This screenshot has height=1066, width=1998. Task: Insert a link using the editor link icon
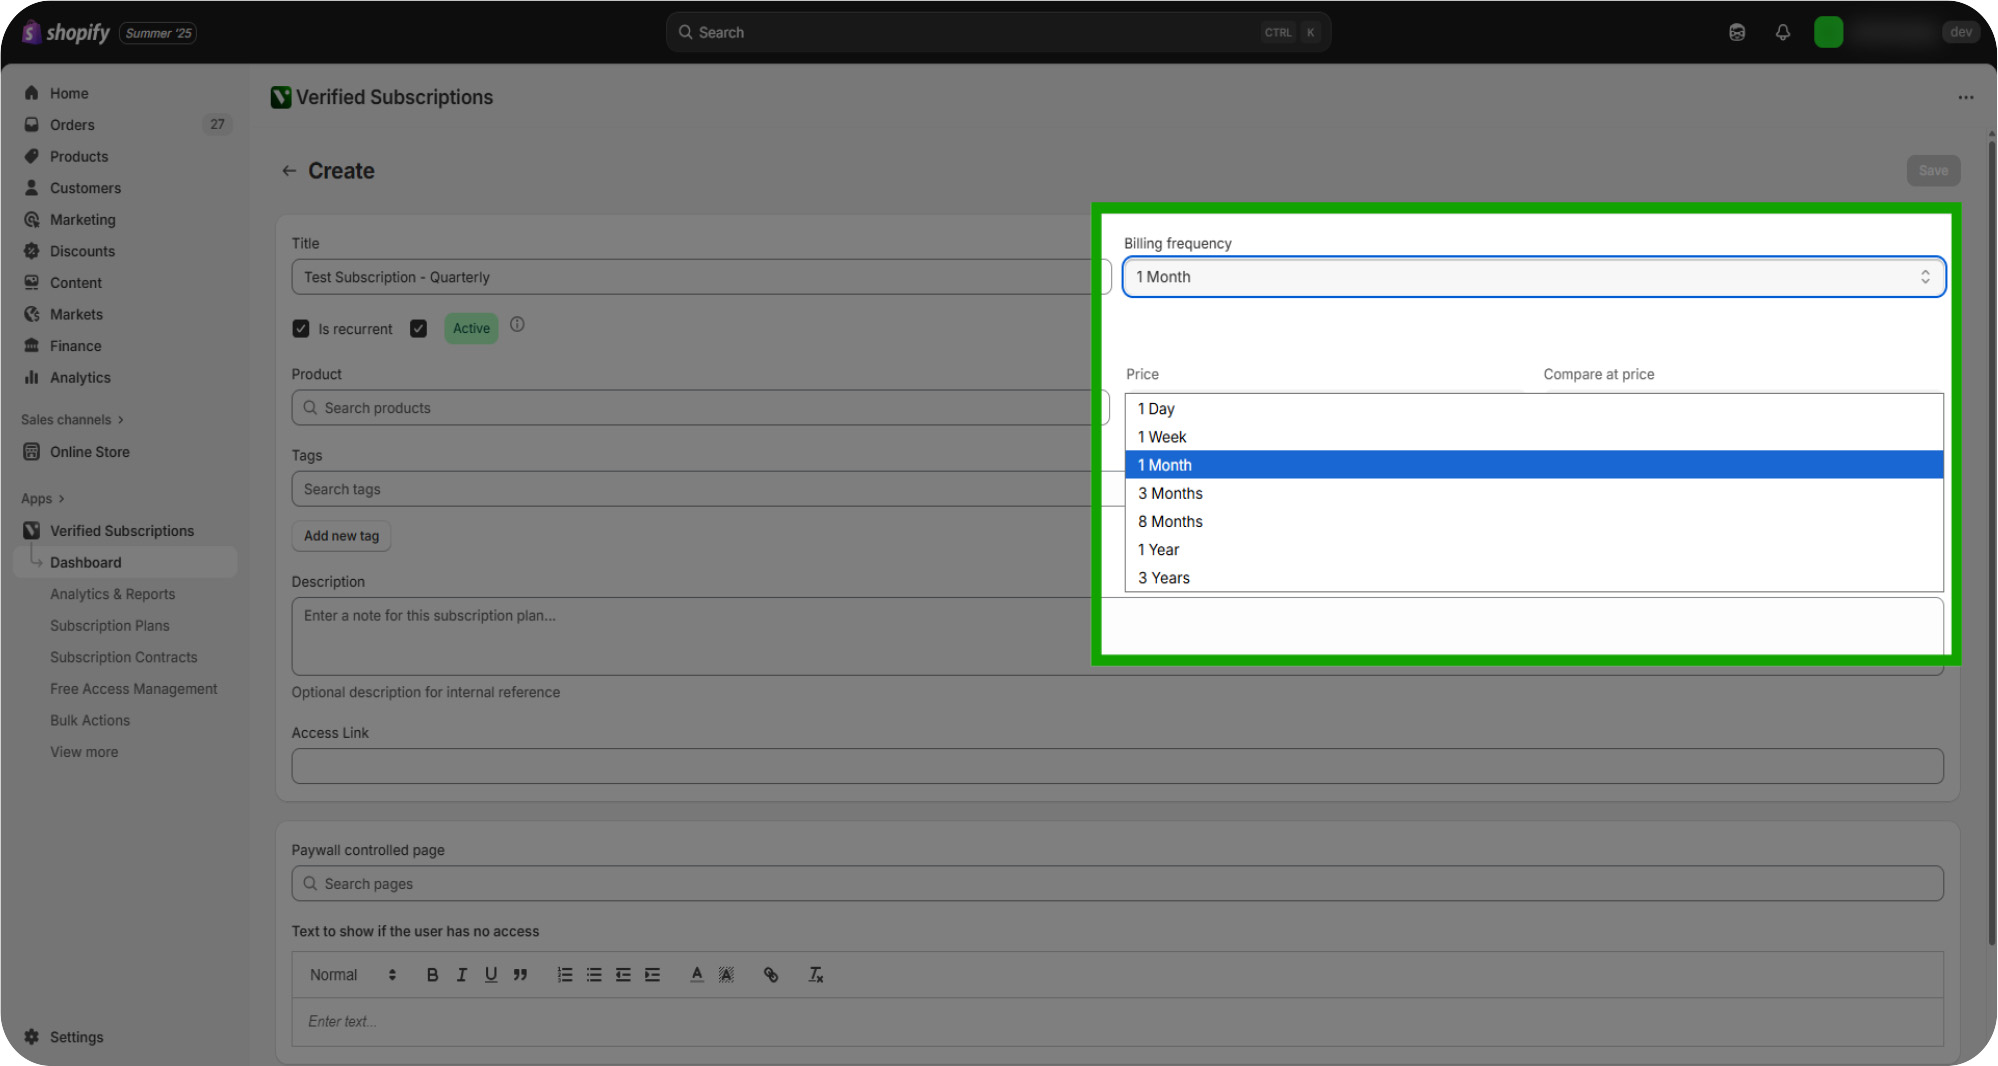click(771, 975)
